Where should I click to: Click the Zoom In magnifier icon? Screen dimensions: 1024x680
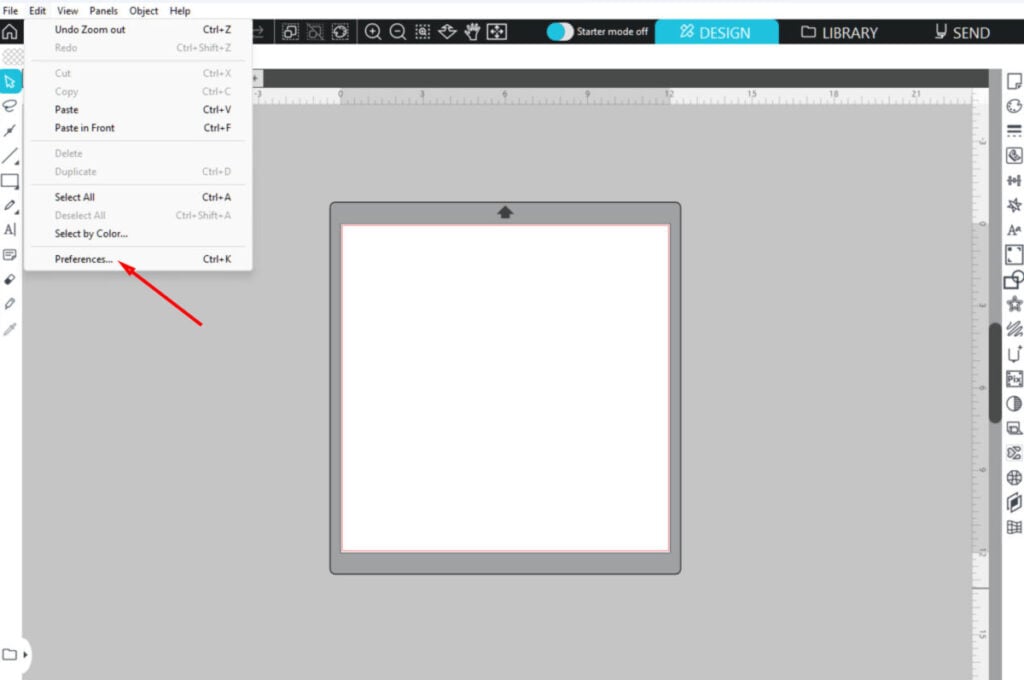(373, 32)
